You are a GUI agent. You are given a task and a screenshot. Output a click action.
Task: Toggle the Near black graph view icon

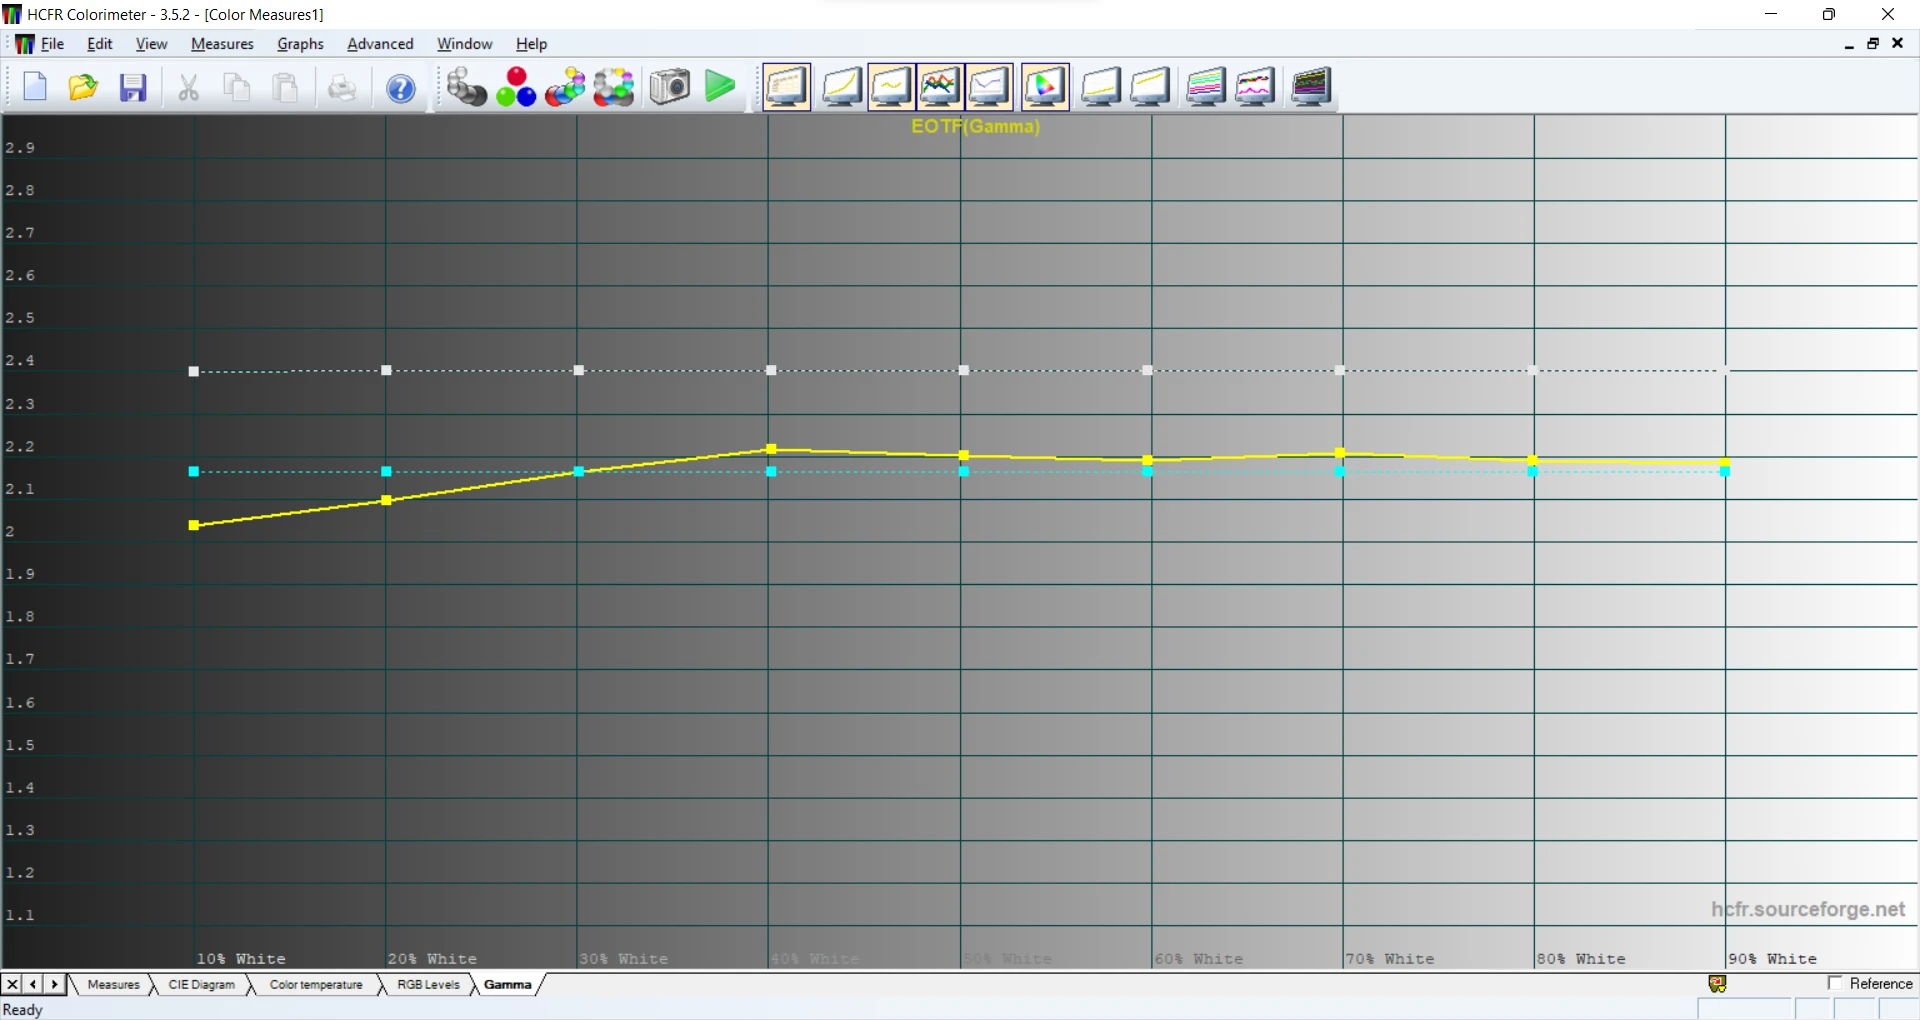coord(1100,87)
